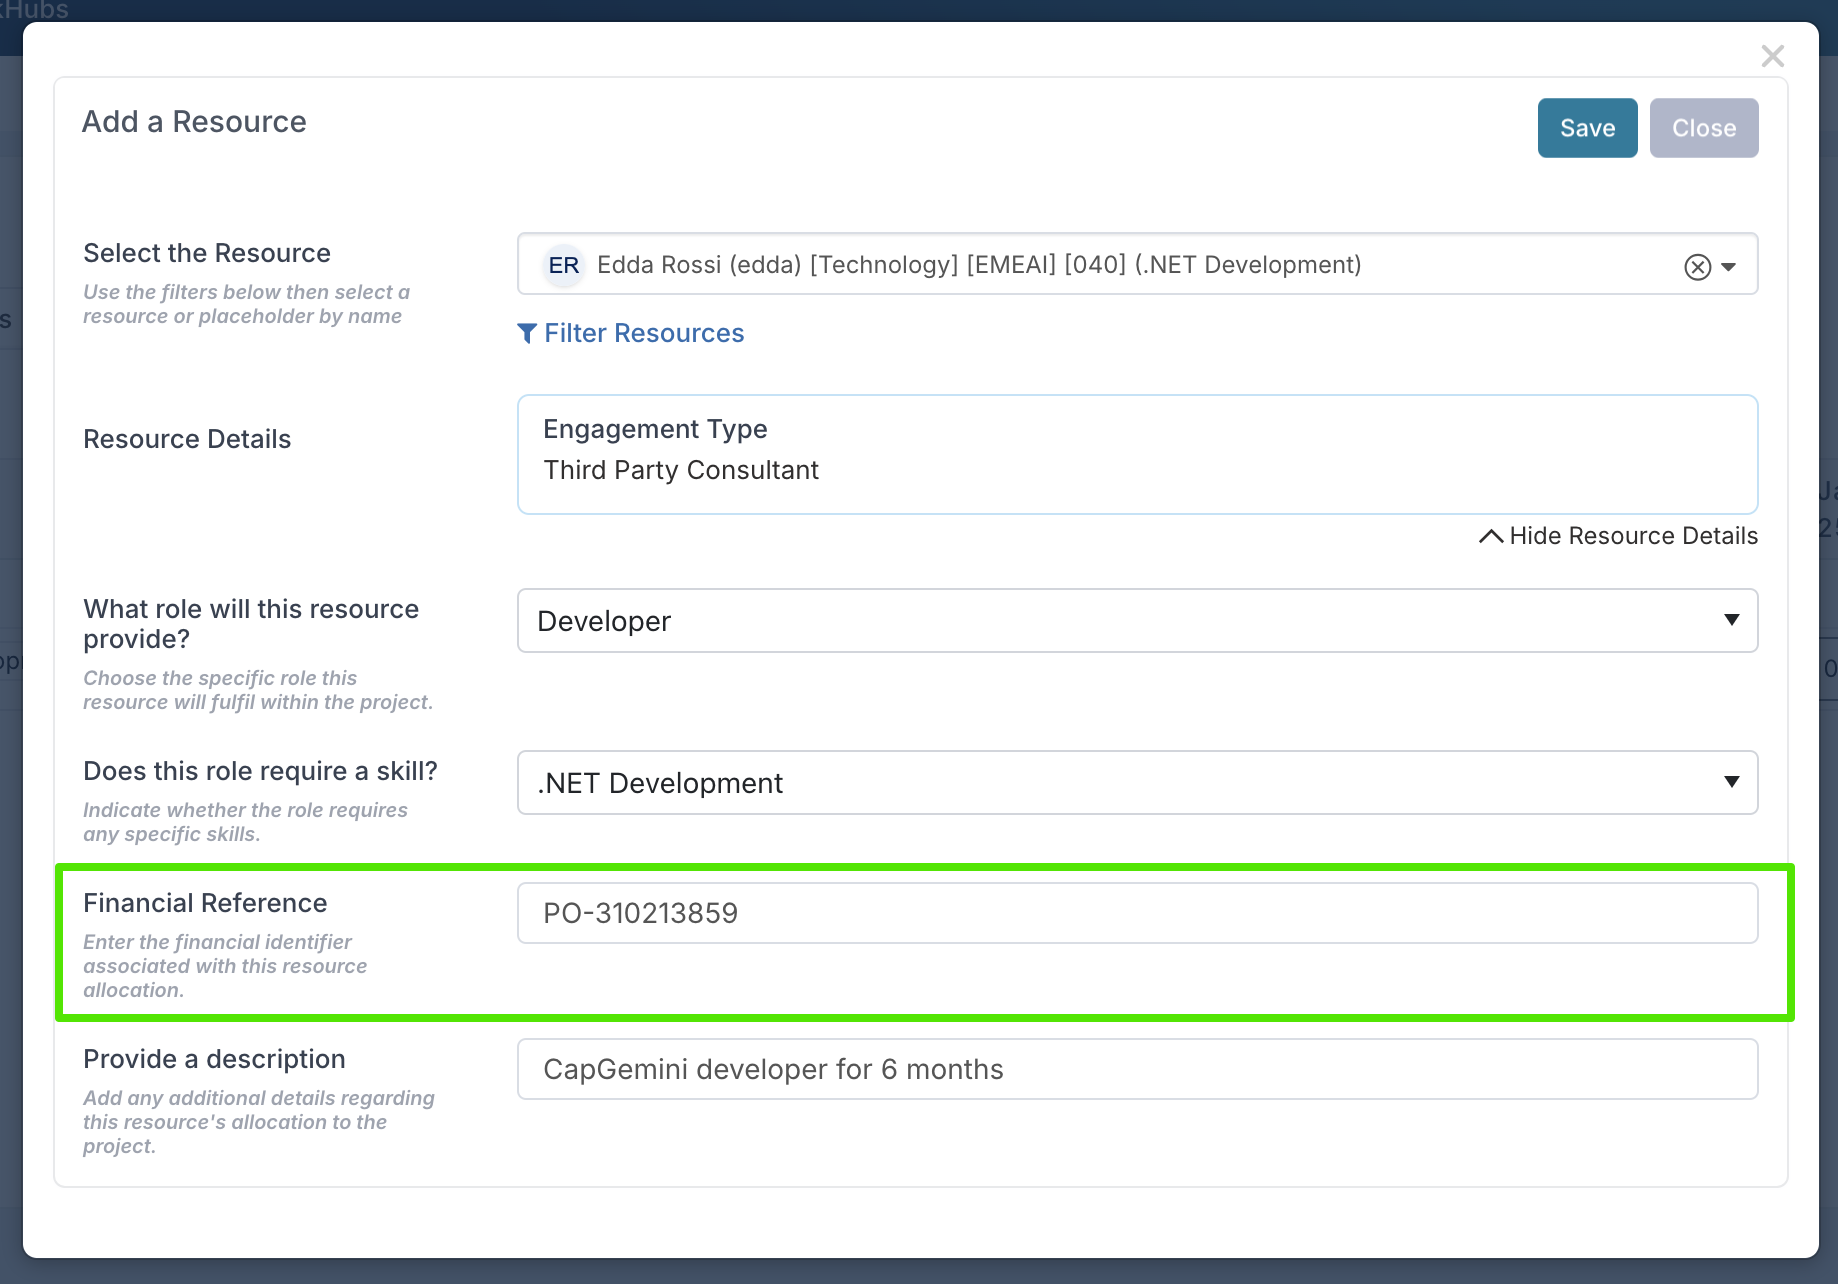Open the resource selection dropdown arrow
The image size is (1838, 1284).
(x=1729, y=267)
